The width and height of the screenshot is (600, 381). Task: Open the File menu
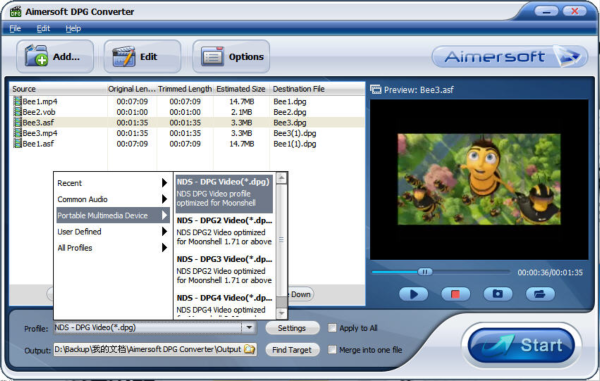tap(15, 28)
